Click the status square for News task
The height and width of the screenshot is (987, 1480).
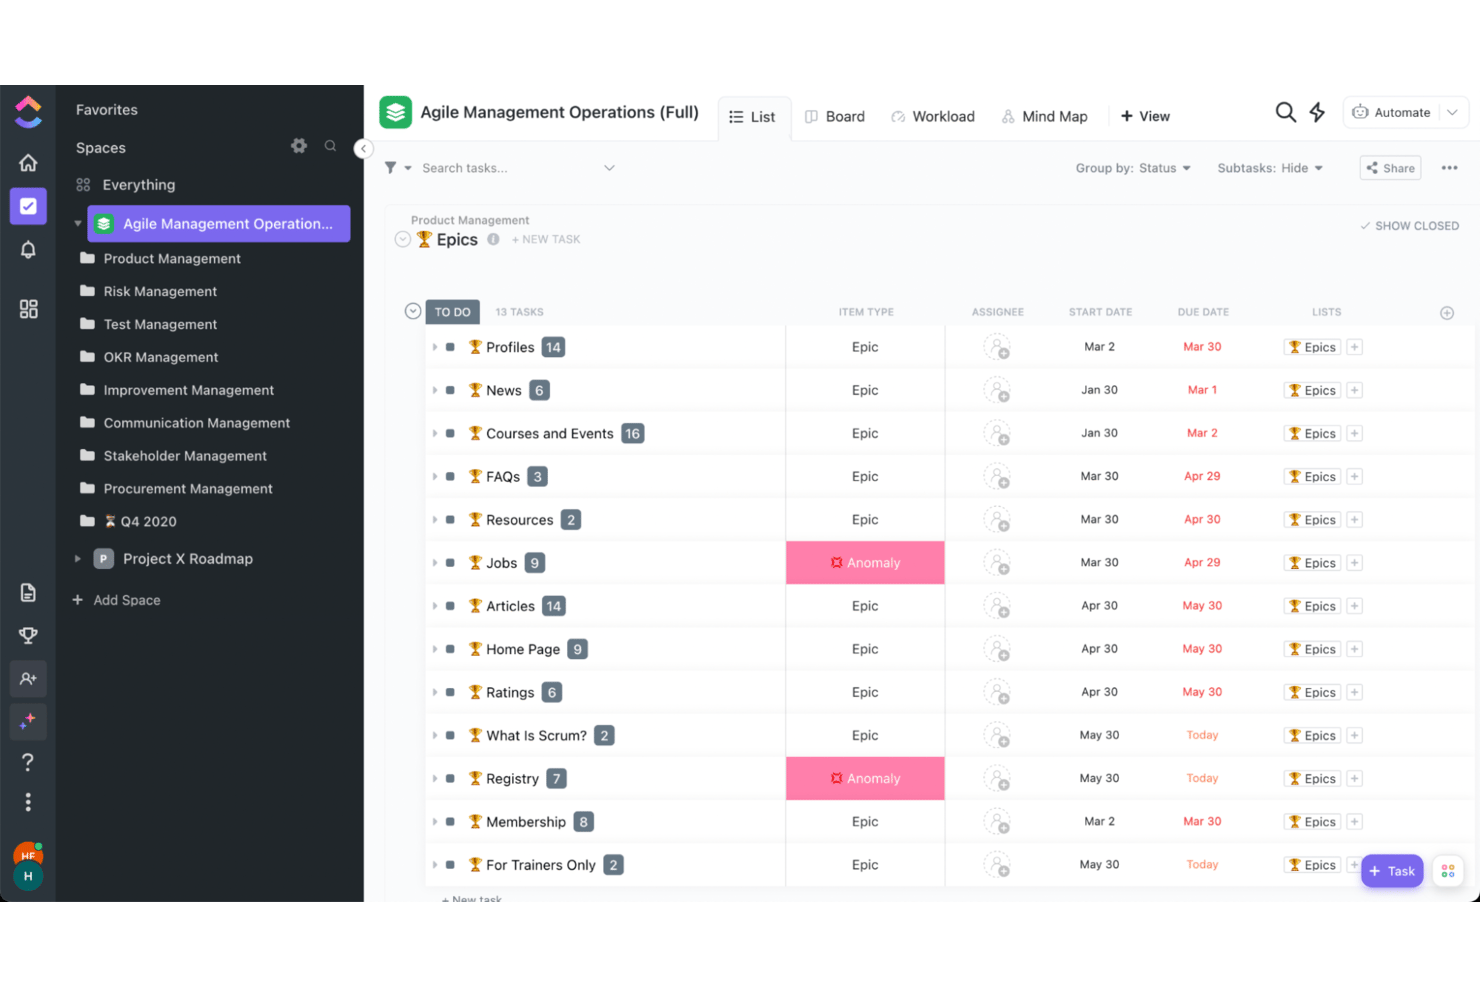click(x=450, y=390)
